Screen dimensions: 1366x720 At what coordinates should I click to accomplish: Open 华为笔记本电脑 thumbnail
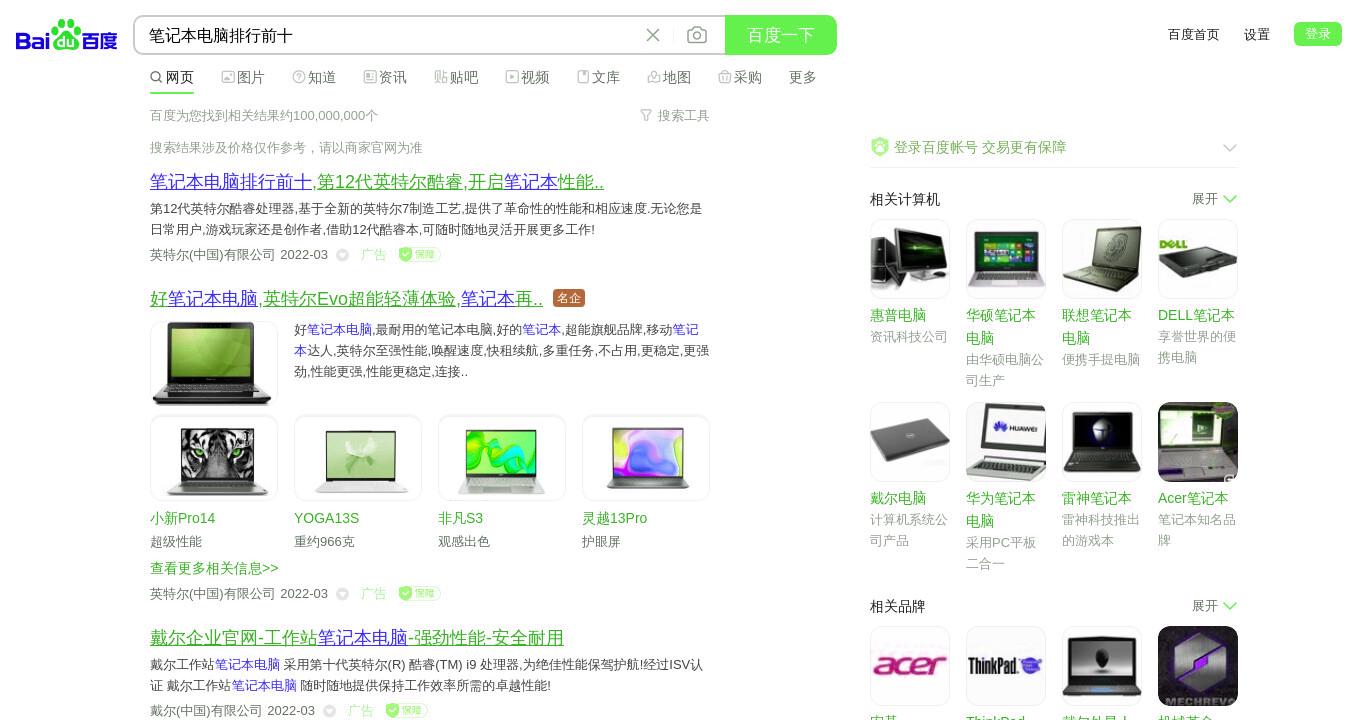pyautogui.click(x=1006, y=442)
